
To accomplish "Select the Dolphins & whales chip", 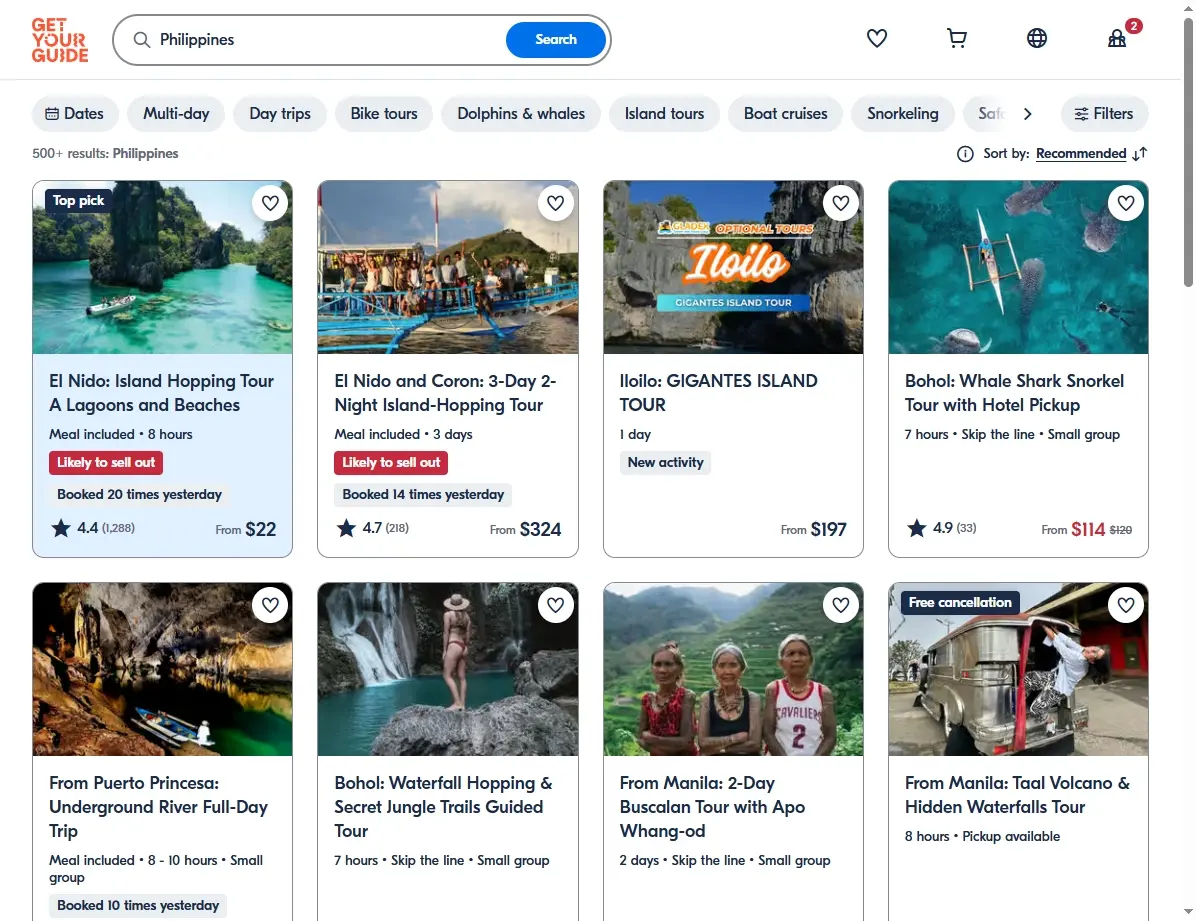I will [521, 114].
